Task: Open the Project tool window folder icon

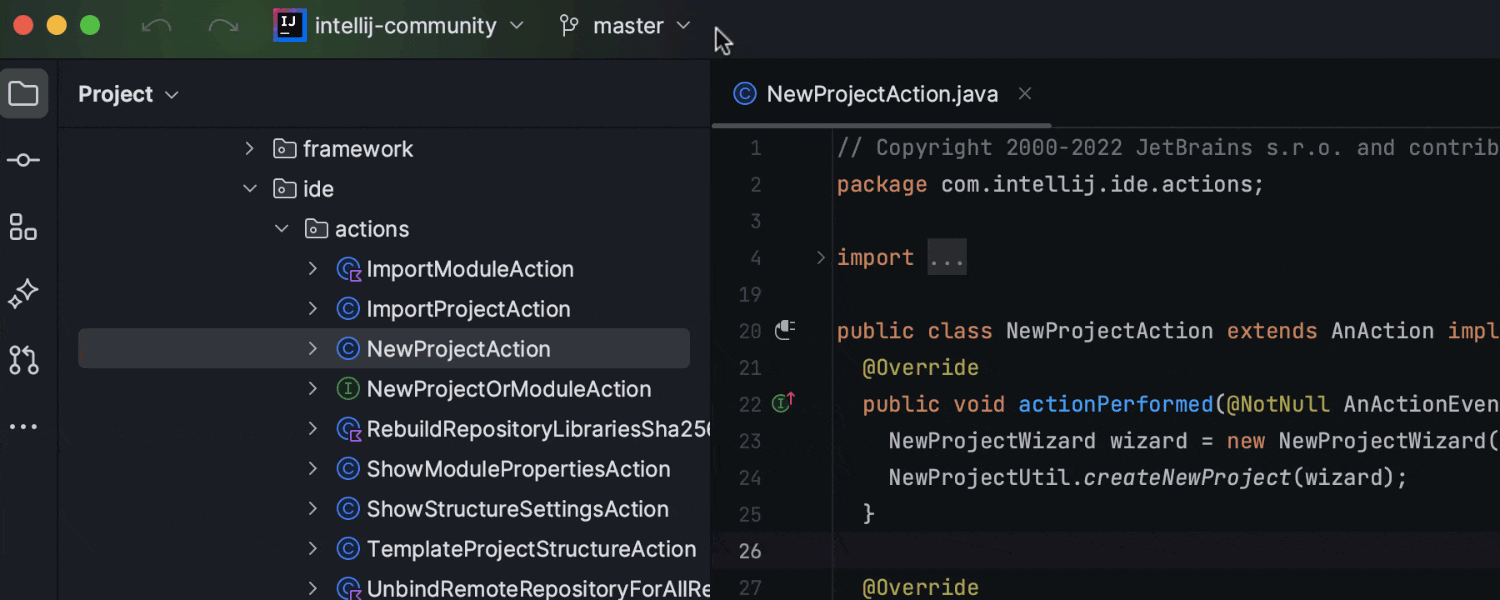Action: [x=24, y=94]
